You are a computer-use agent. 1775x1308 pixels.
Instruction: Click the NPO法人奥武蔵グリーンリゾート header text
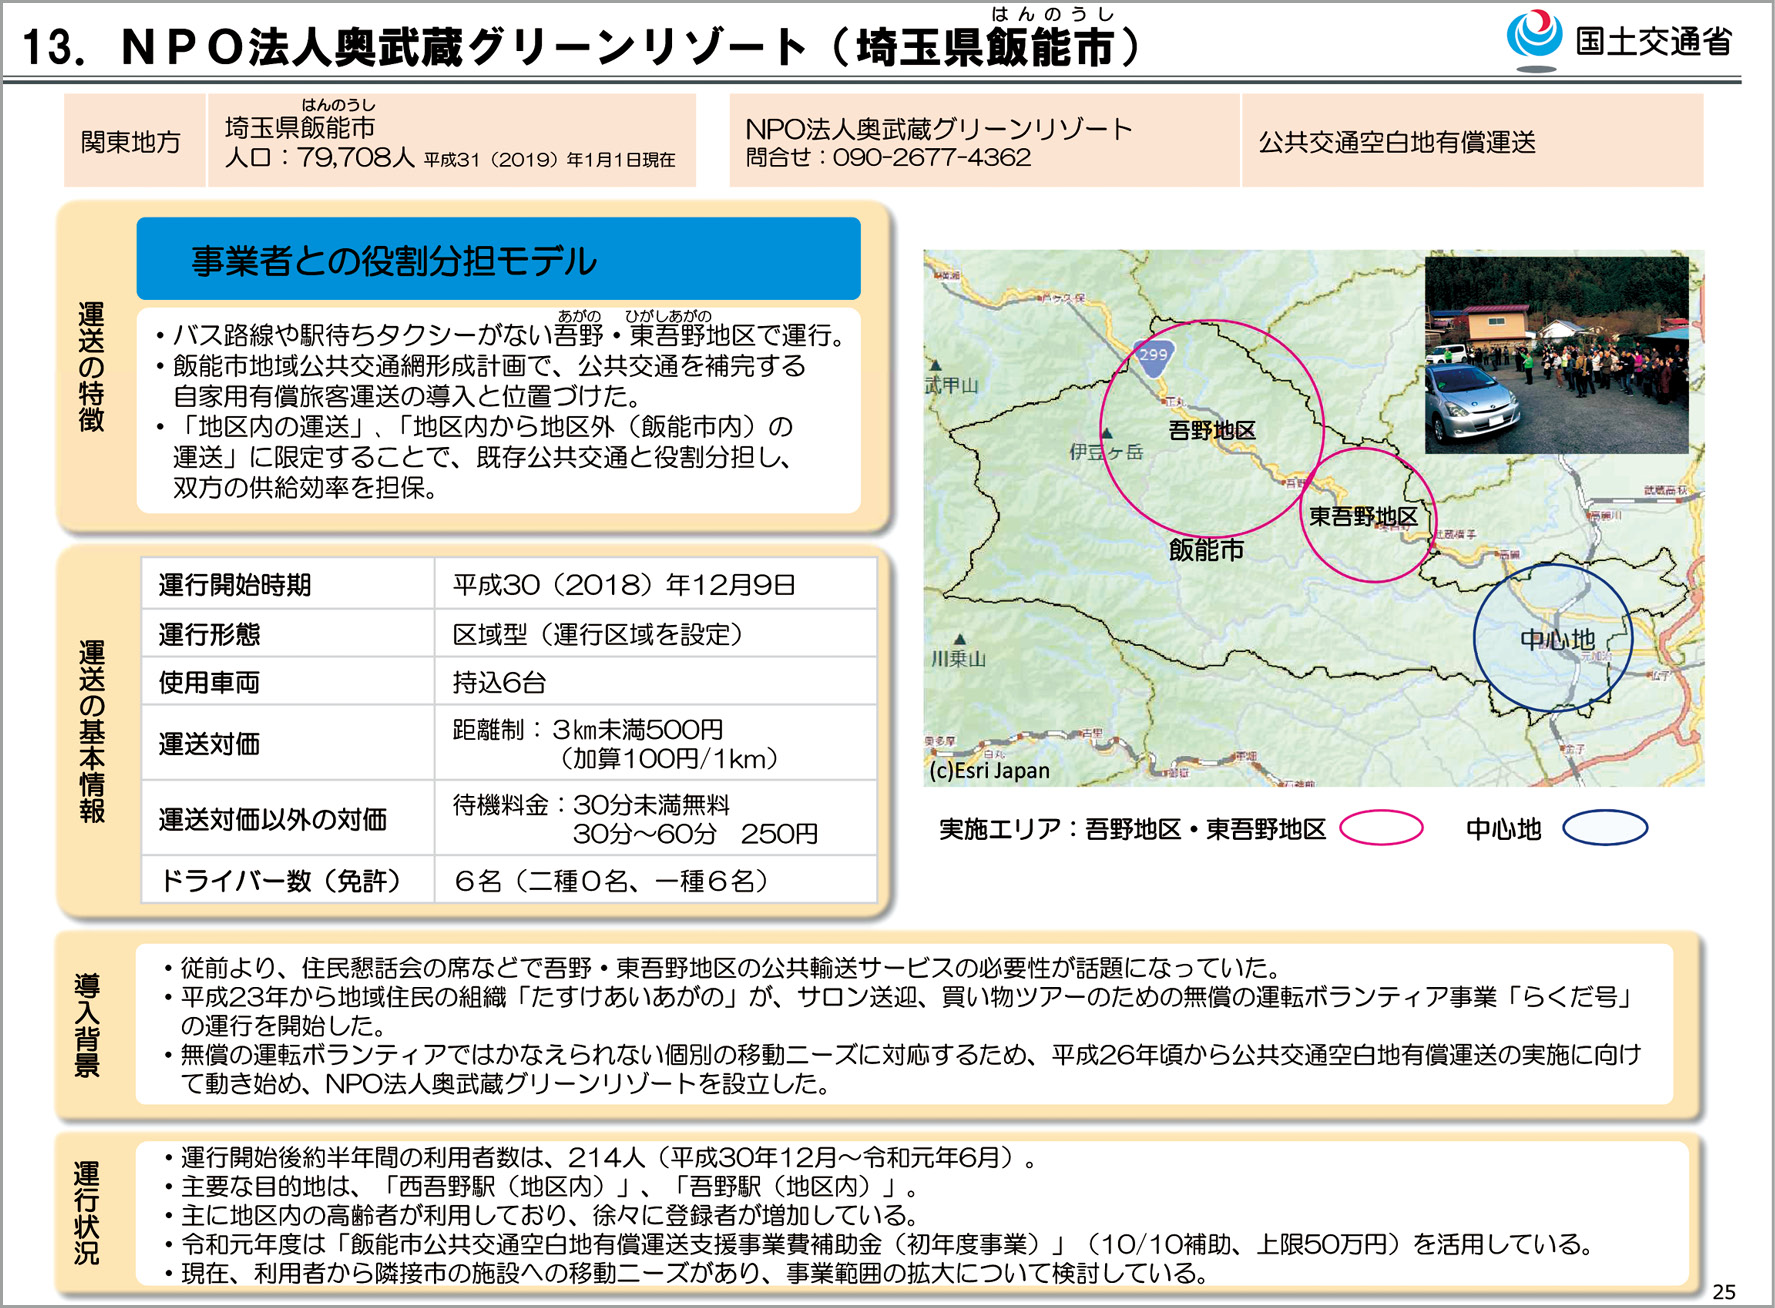coord(938,129)
